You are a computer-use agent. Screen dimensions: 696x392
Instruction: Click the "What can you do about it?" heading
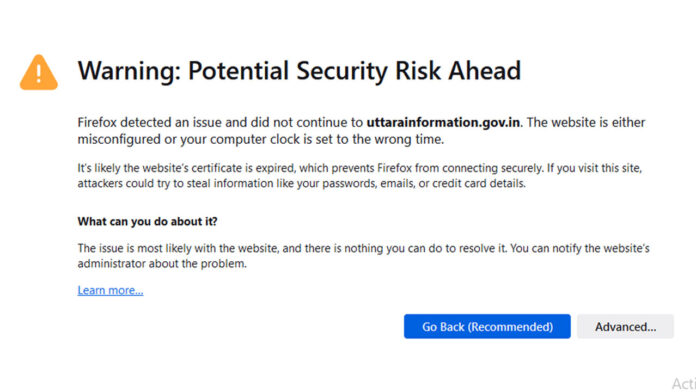(147, 221)
